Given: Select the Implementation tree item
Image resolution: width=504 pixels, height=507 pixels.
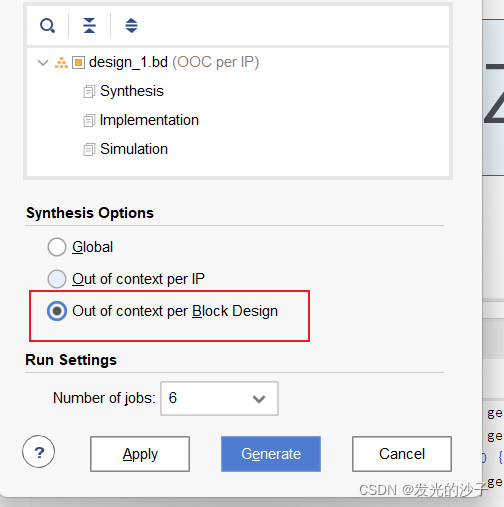Looking at the screenshot, I should (149, 120).
